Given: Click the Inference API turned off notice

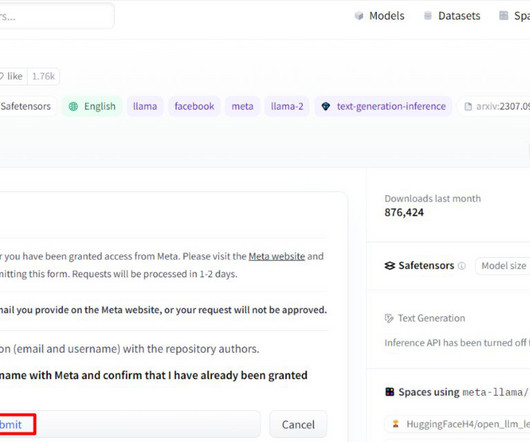Looking at the screenshot, I should point(457,343).
